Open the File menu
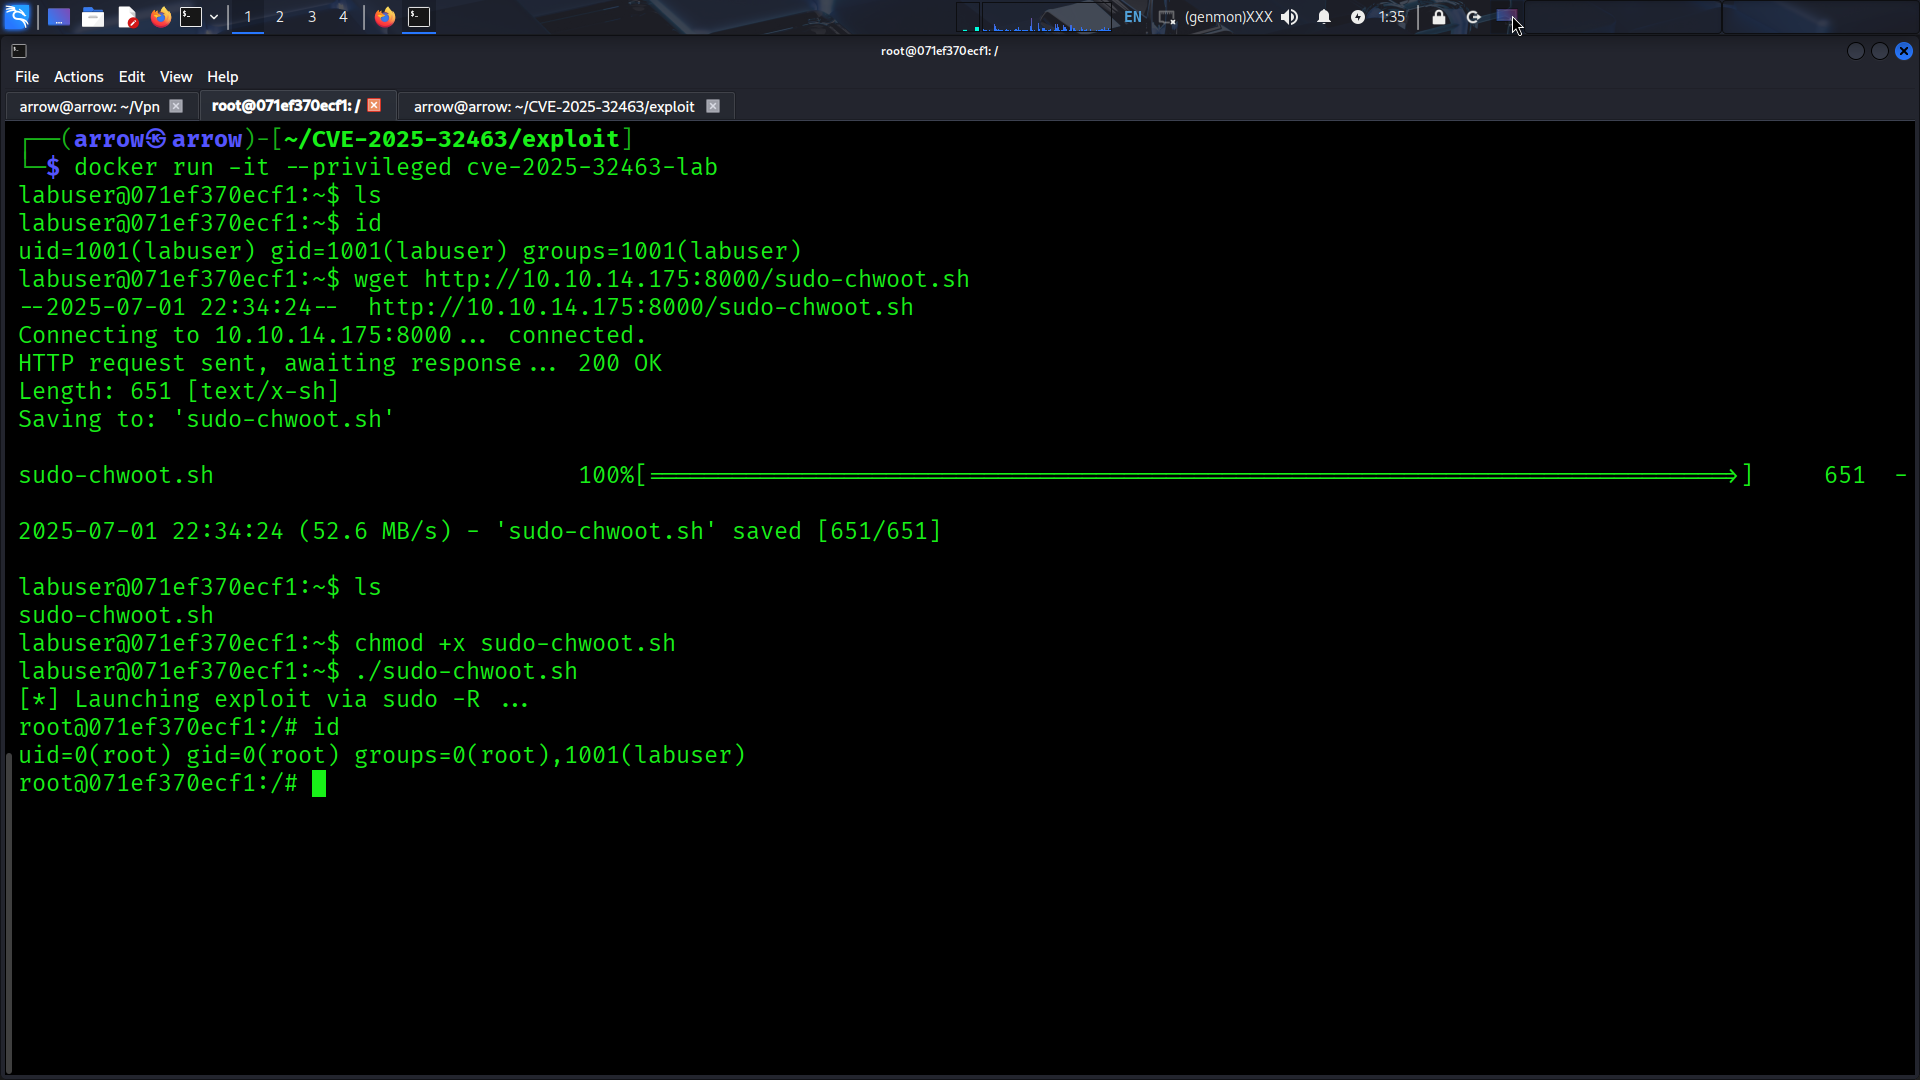The height and width of the screenshot is (1080, 1920). pos(27,77)
